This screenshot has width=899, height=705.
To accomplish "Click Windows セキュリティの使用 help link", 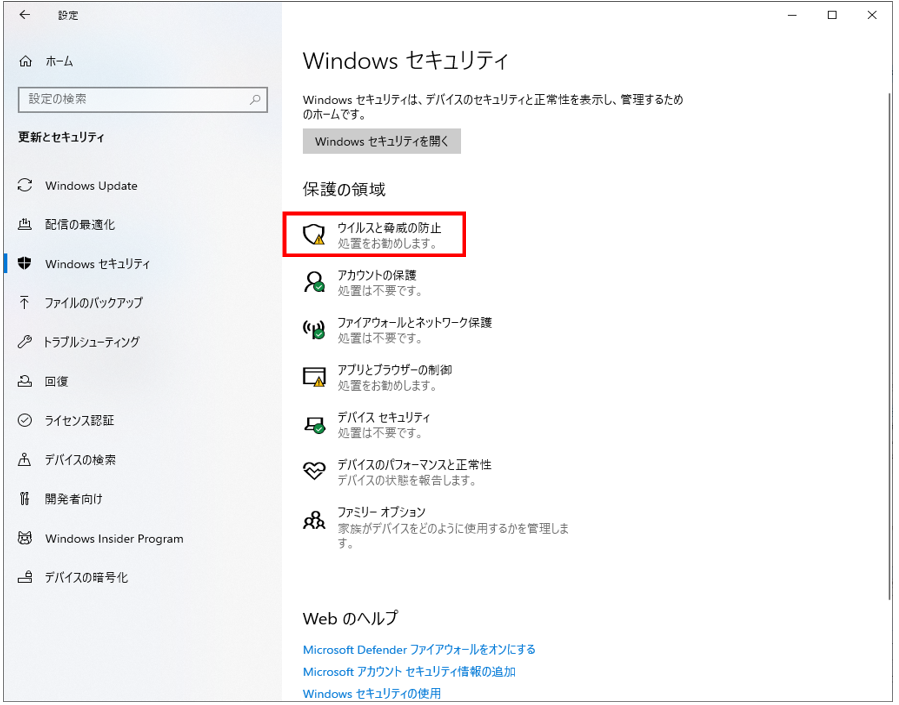I will click(x=372, y=693).
